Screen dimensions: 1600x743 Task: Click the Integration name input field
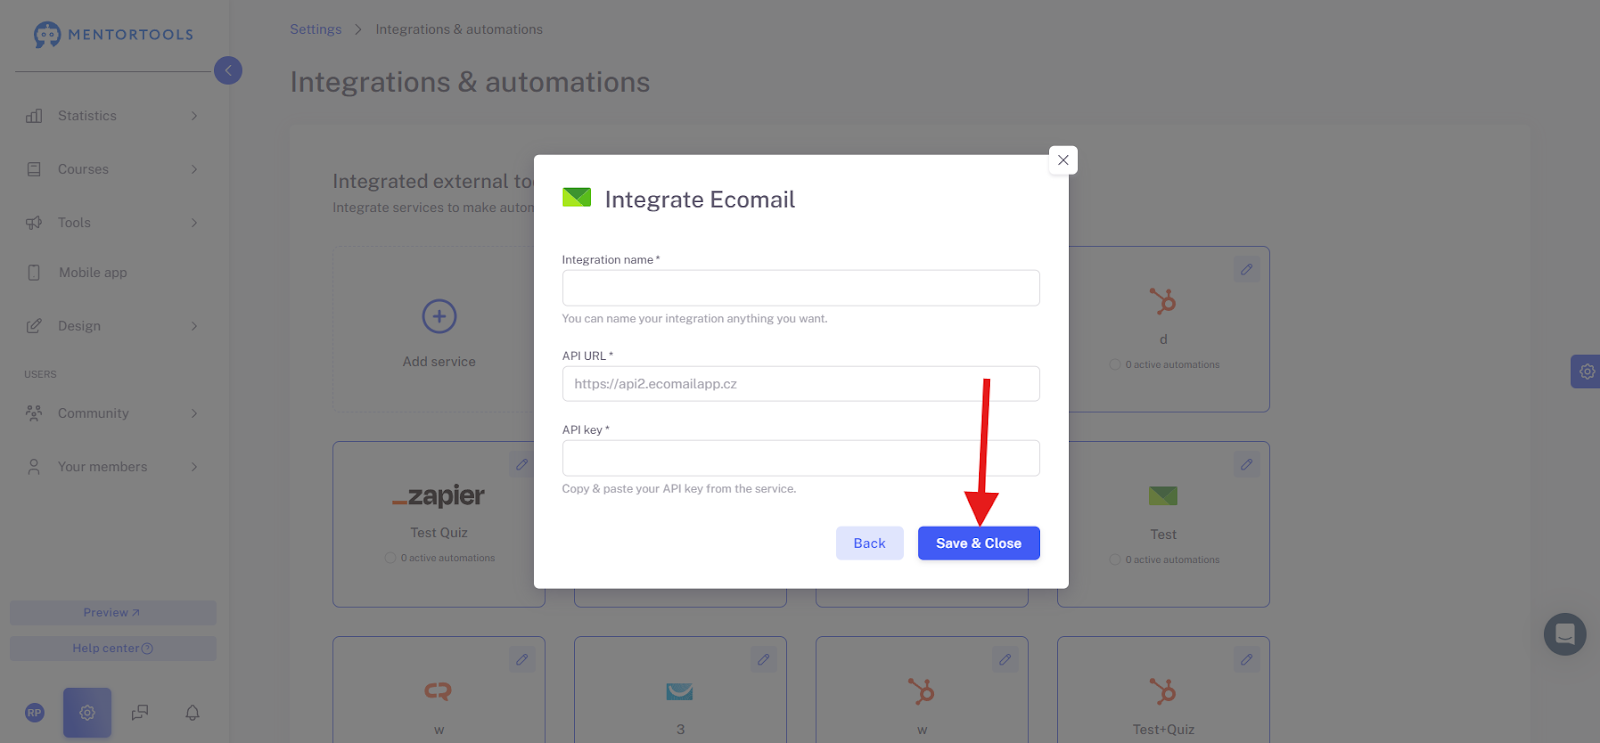pyautogui.click(x=801, y=288)
